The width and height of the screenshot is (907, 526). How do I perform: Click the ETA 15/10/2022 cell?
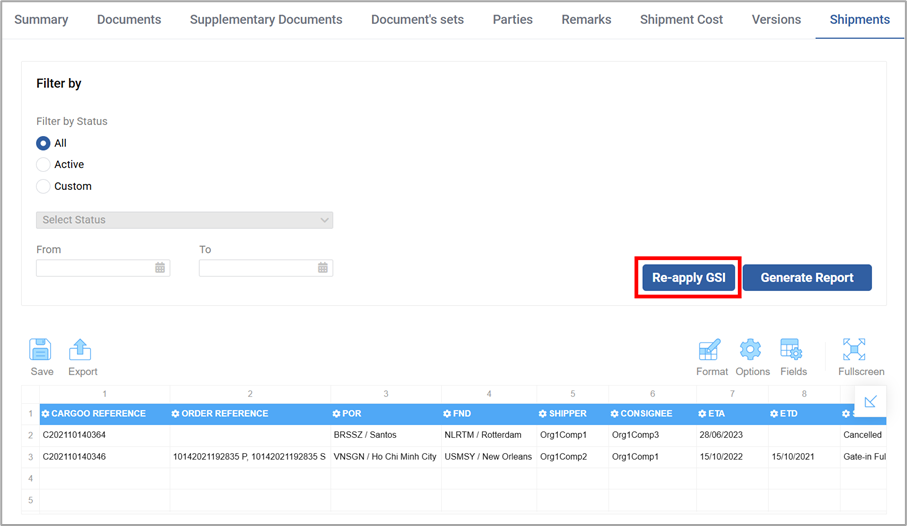click(732, 457)
